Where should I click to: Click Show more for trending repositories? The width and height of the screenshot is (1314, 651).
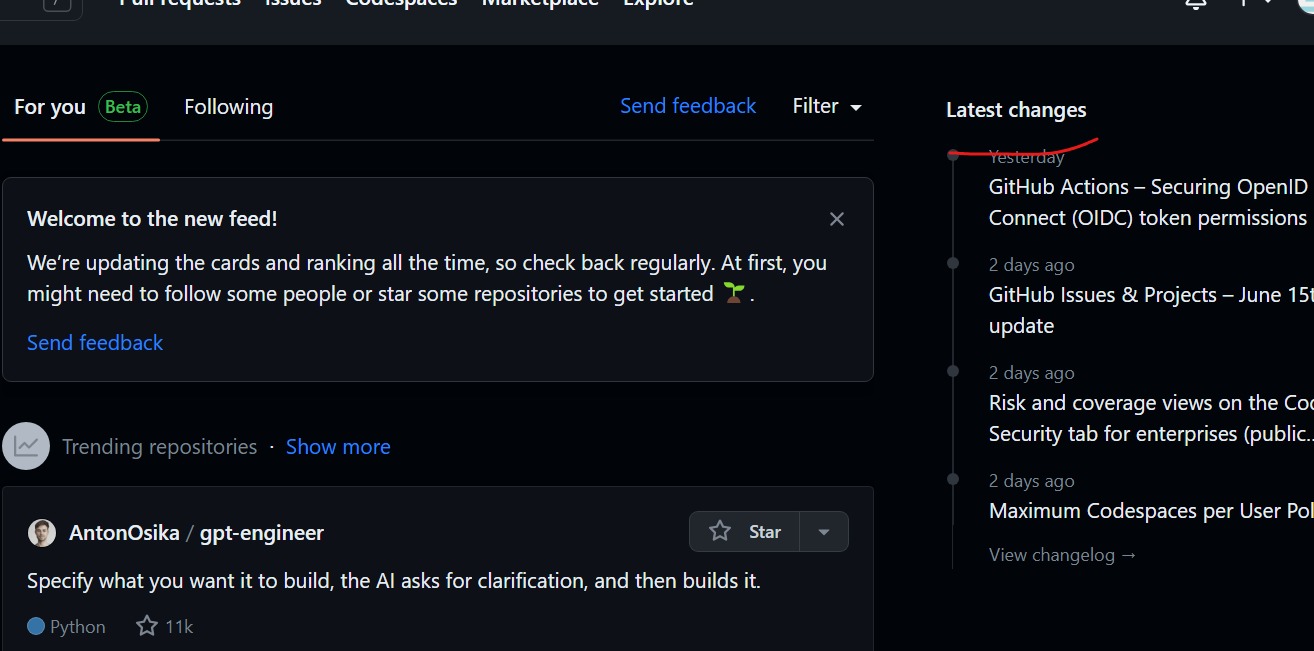point(338,446)
